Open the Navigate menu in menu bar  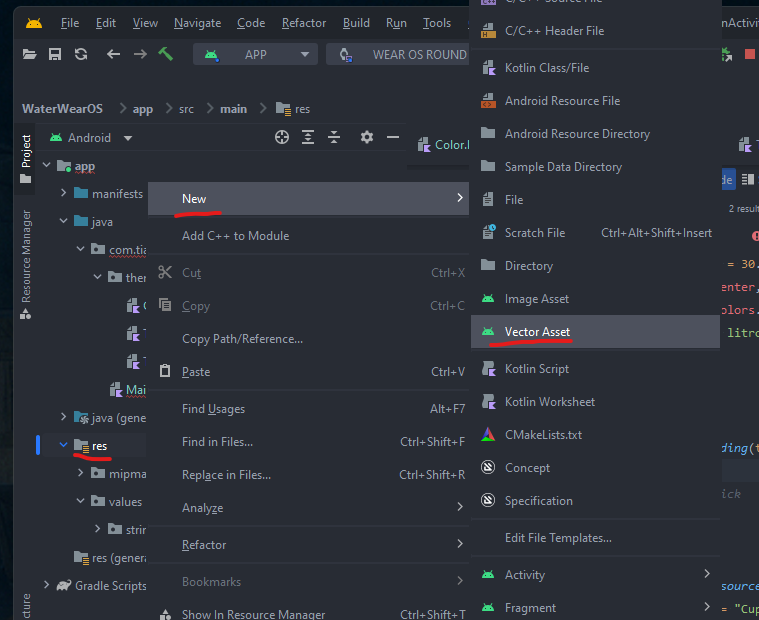pyautogui.click(x=197, y=22)
